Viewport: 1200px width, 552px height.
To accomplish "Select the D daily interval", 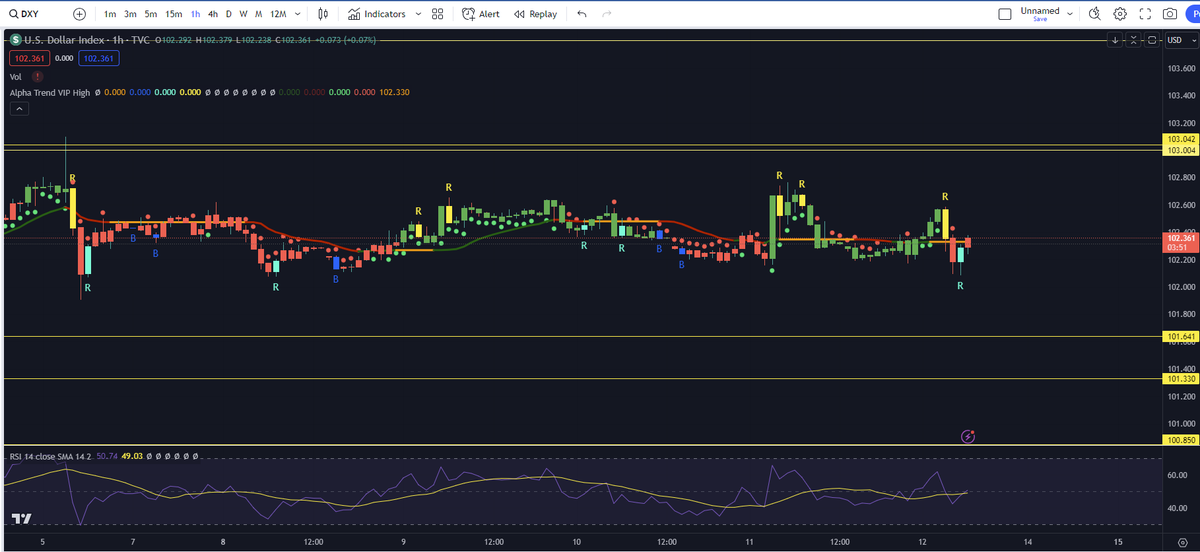I will click(x=229, y=14).
